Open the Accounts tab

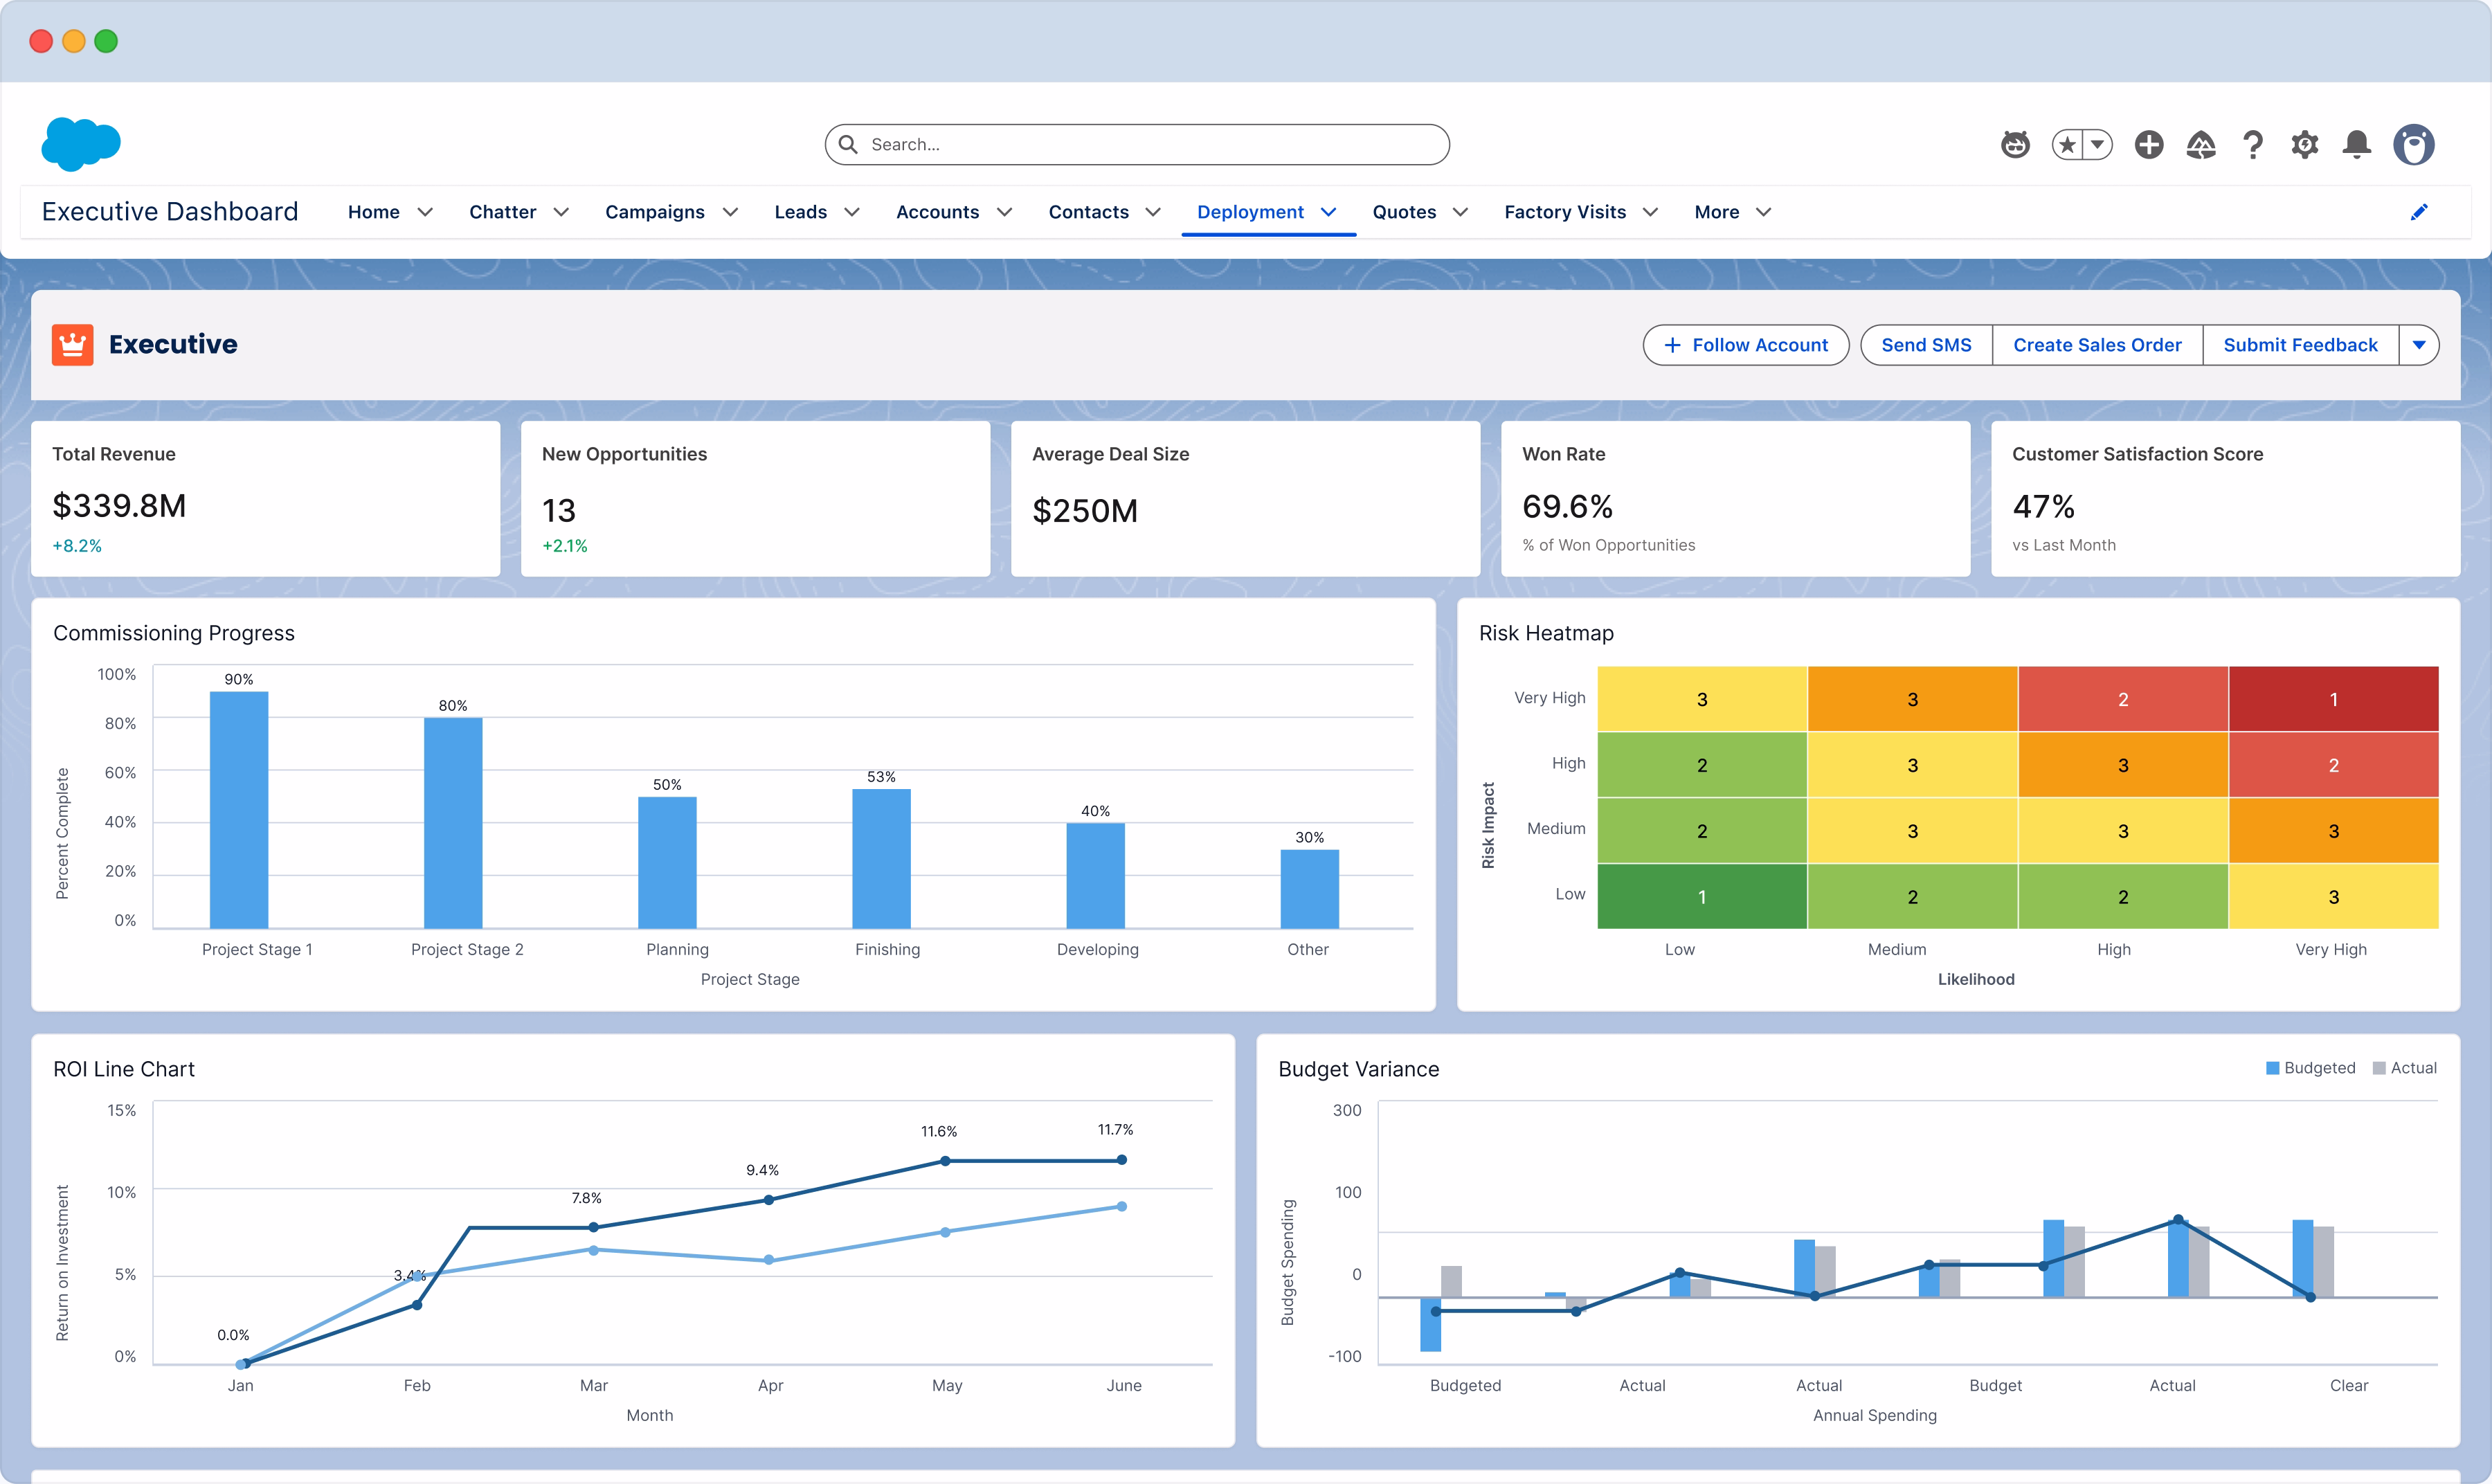coord(937,212)
